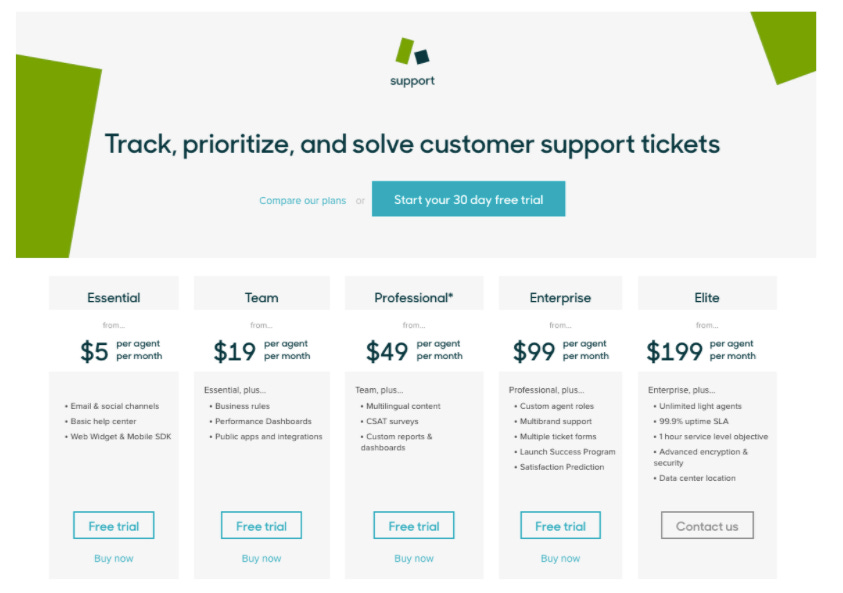Click Buy now for Professional plan
Viewport: 843px width, 593px height.
414,559
